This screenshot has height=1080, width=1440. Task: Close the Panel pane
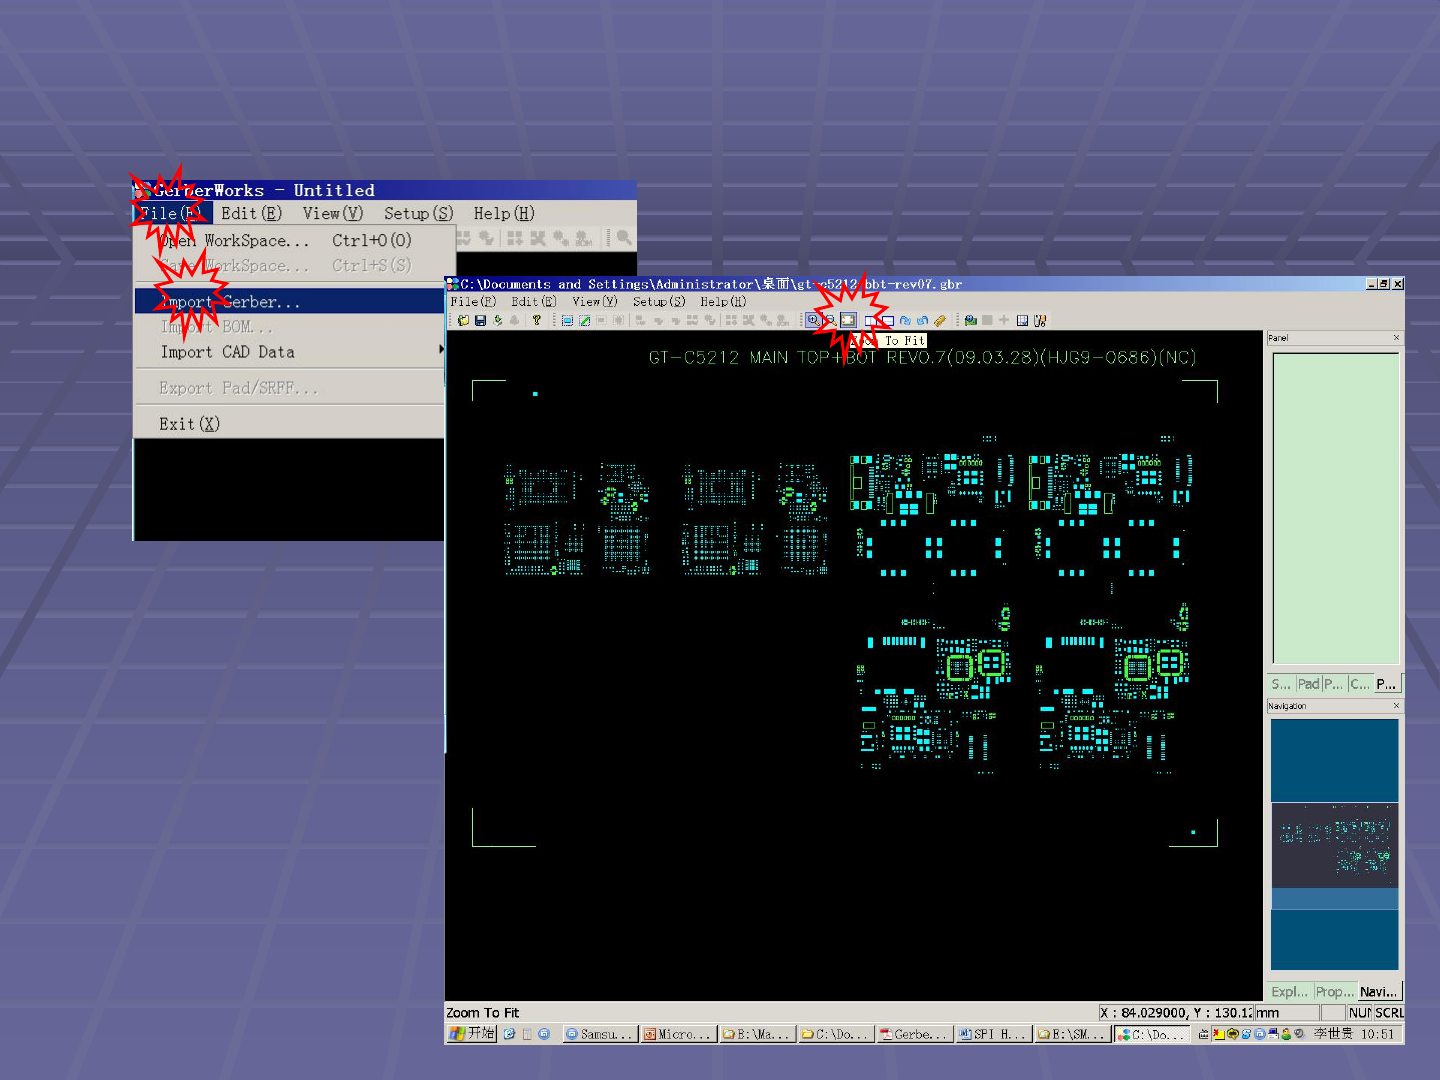(x=1397, y=338)
